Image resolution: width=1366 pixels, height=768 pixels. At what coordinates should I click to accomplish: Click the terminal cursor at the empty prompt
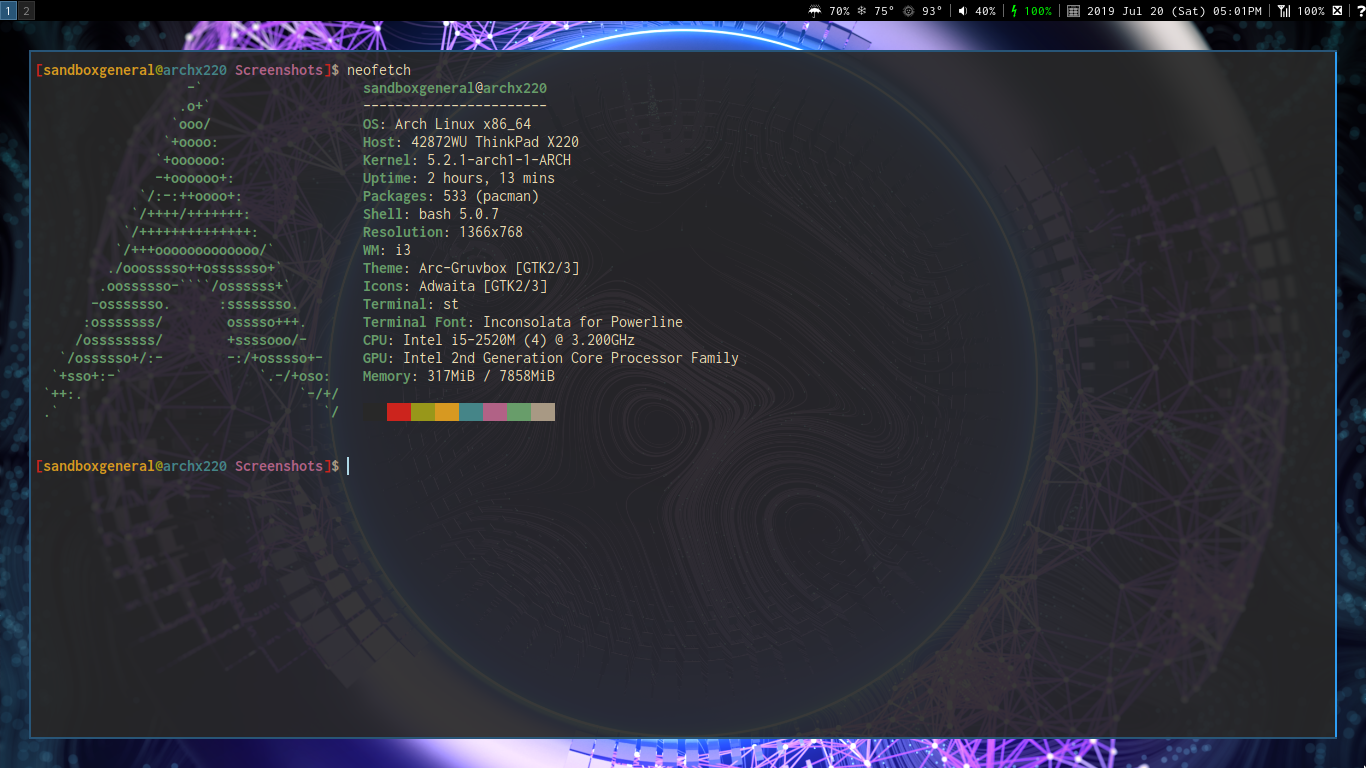[348, 466]
